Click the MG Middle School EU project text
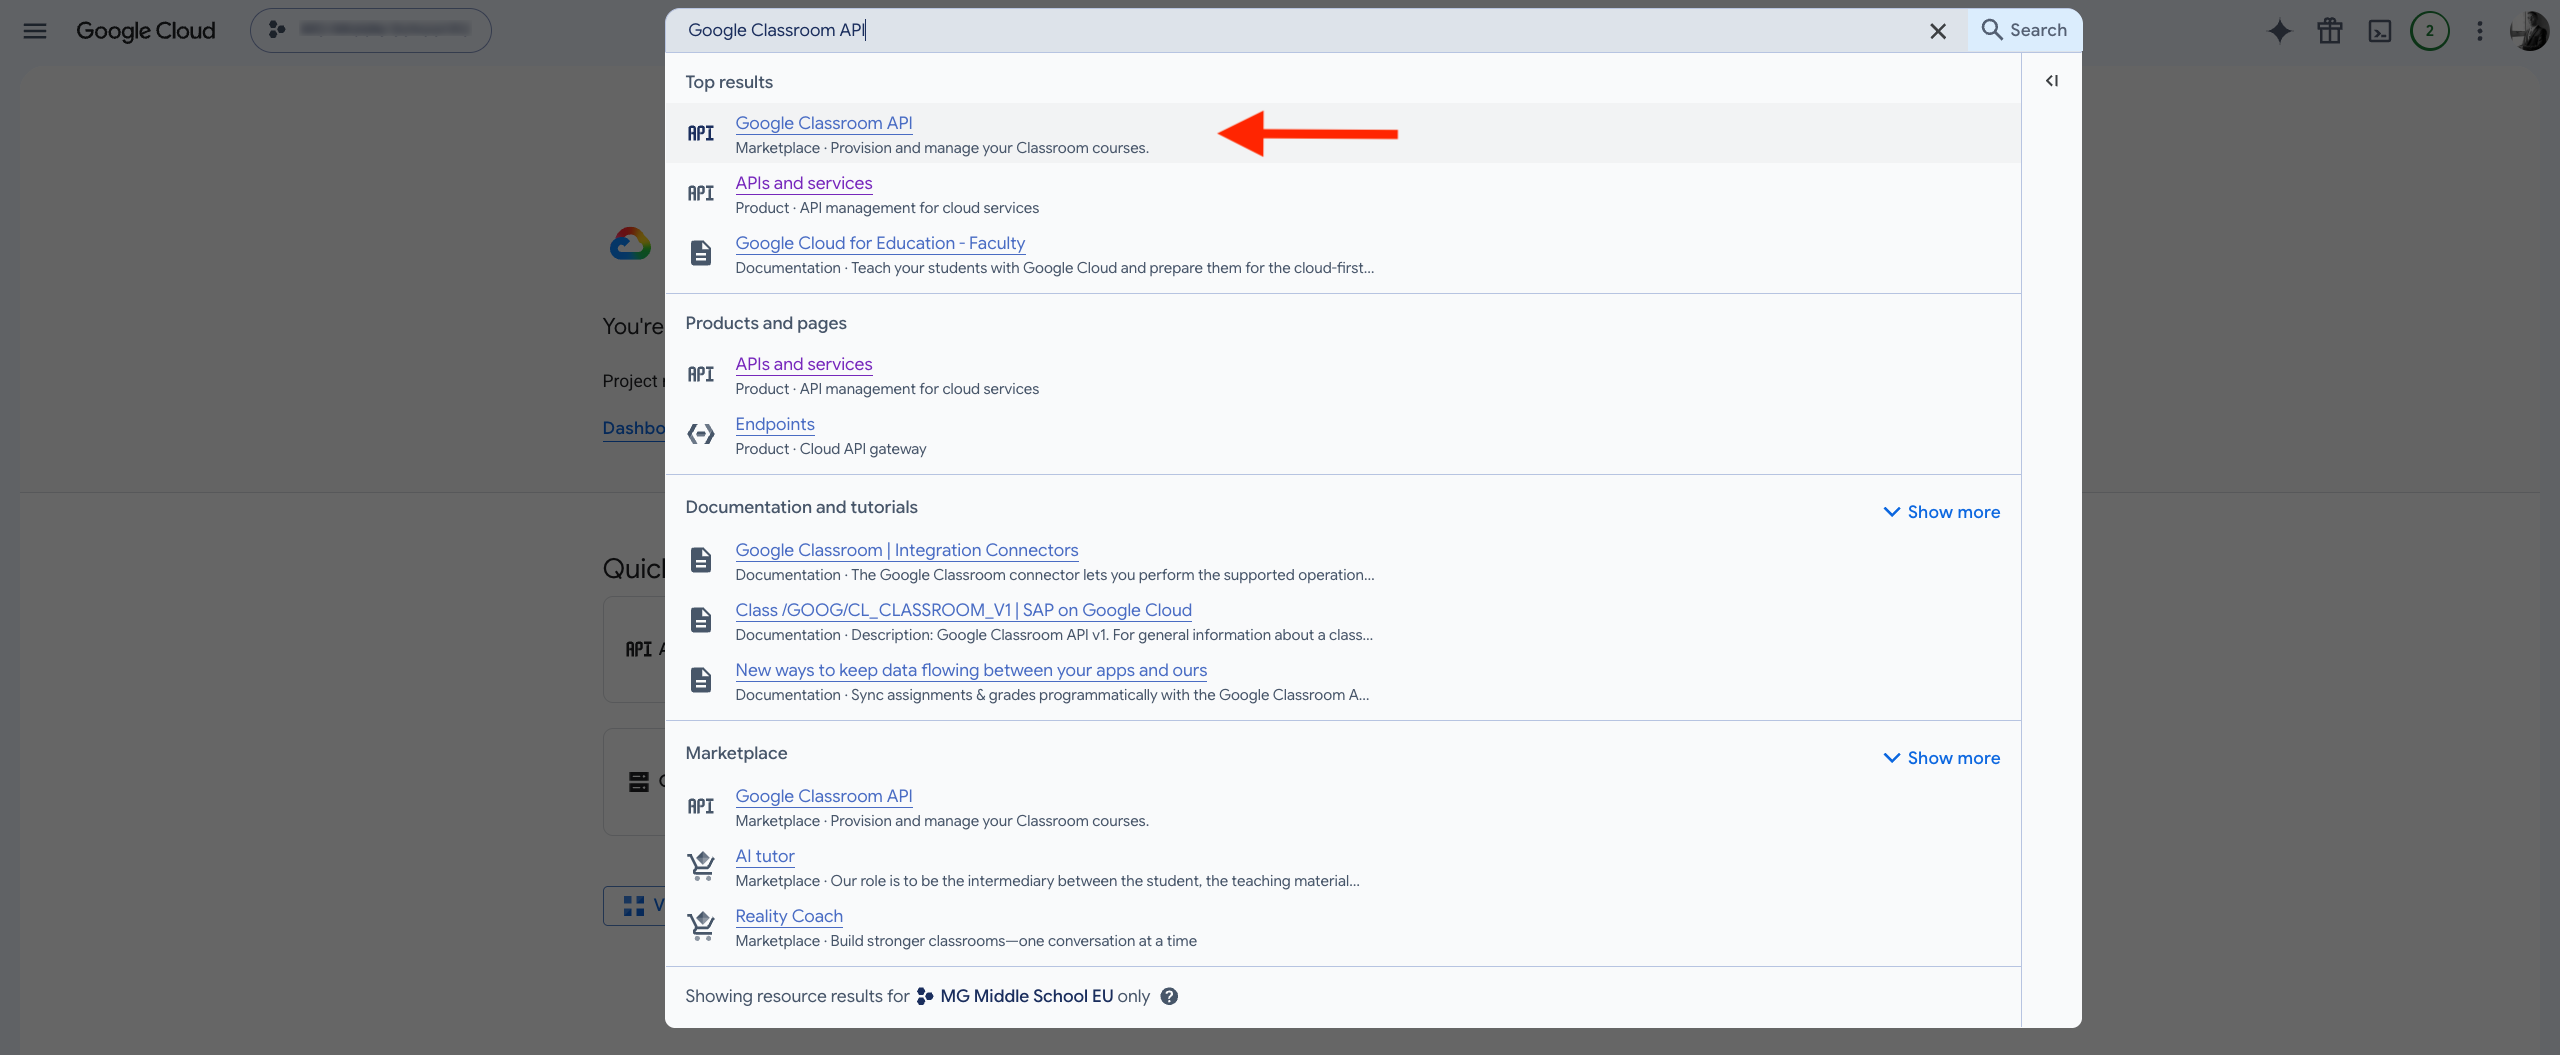 click(x=1026, y=996)
